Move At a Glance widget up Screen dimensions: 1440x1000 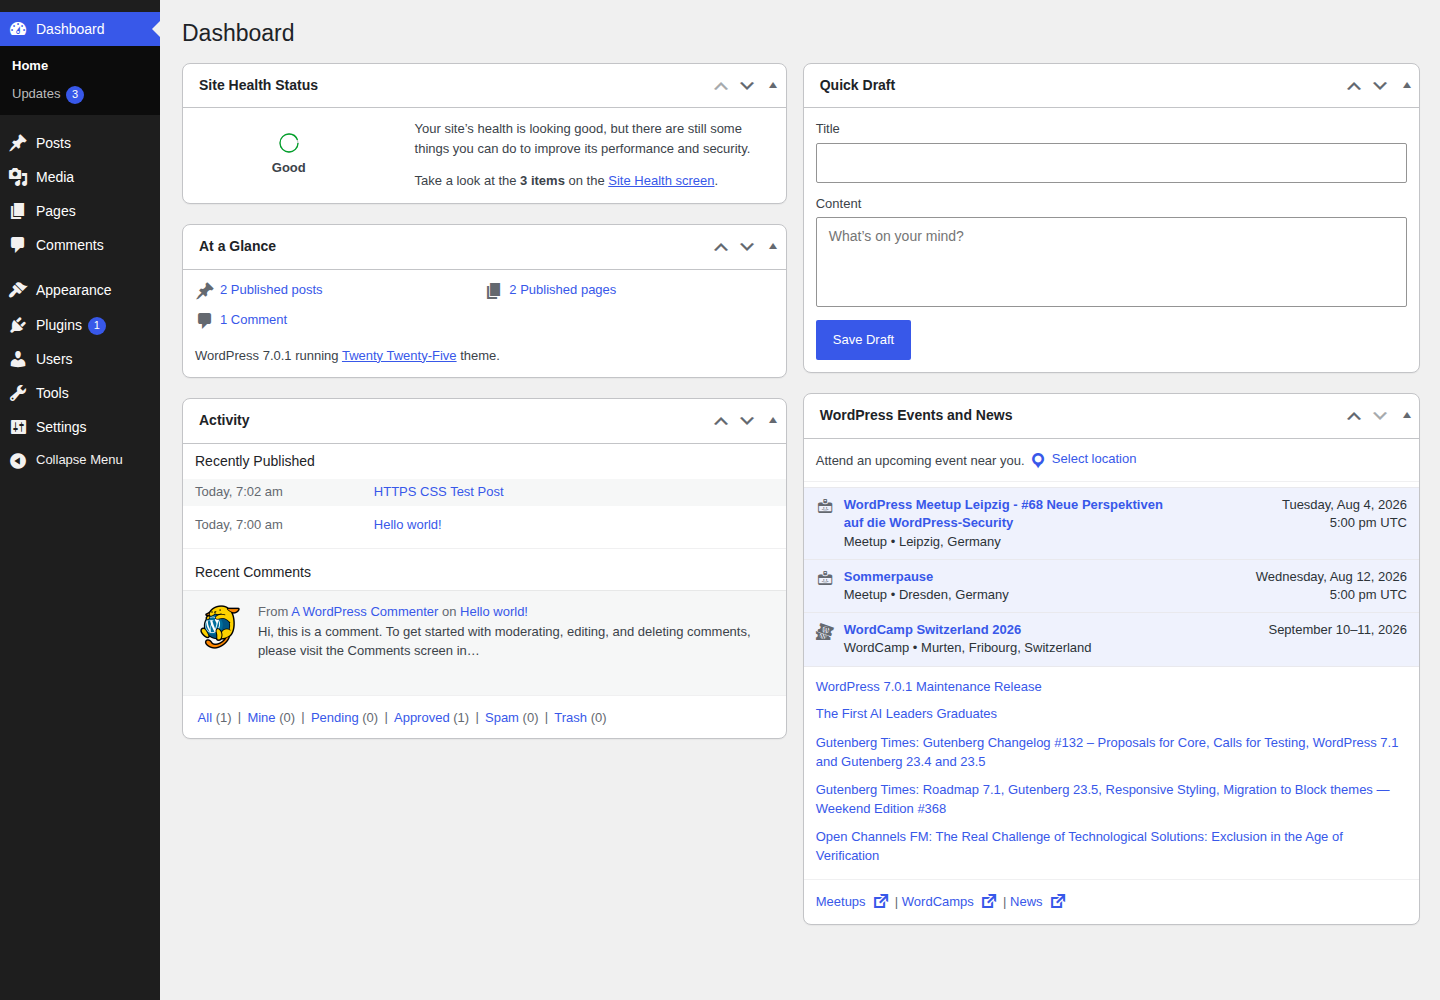pyautogui.click(x=721, y=247)
